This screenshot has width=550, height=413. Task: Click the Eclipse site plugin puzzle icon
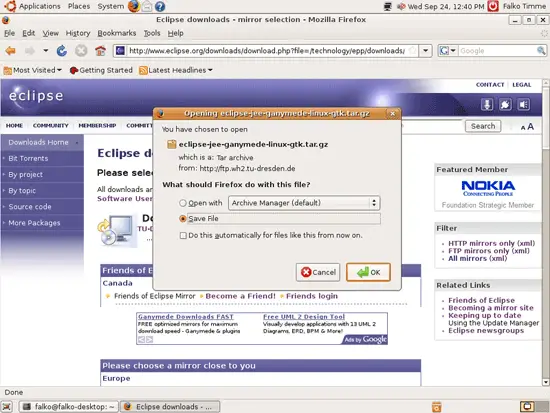coord(505,104)
